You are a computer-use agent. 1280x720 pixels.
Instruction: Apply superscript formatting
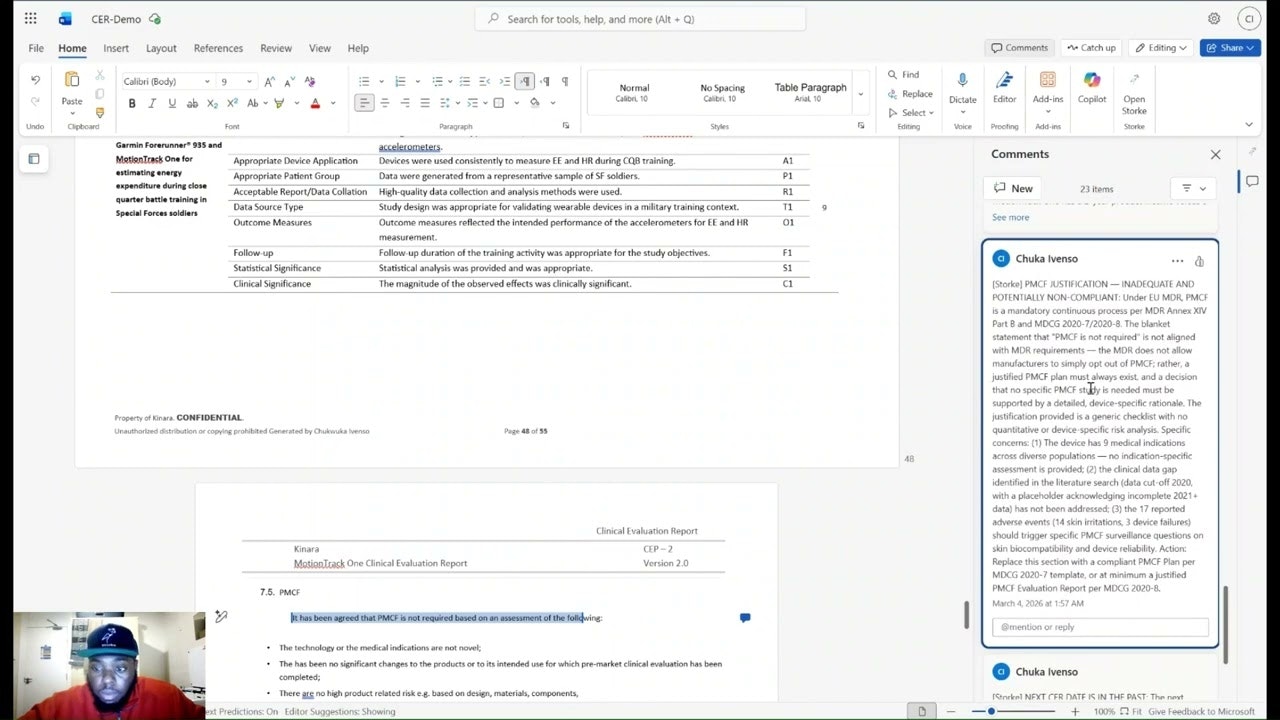tap(232, 103)
